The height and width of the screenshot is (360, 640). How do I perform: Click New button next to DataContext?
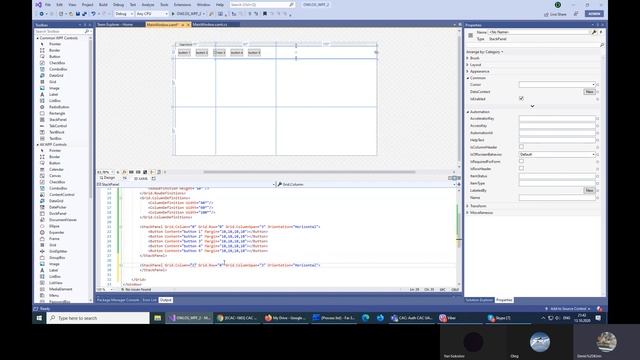589,92
